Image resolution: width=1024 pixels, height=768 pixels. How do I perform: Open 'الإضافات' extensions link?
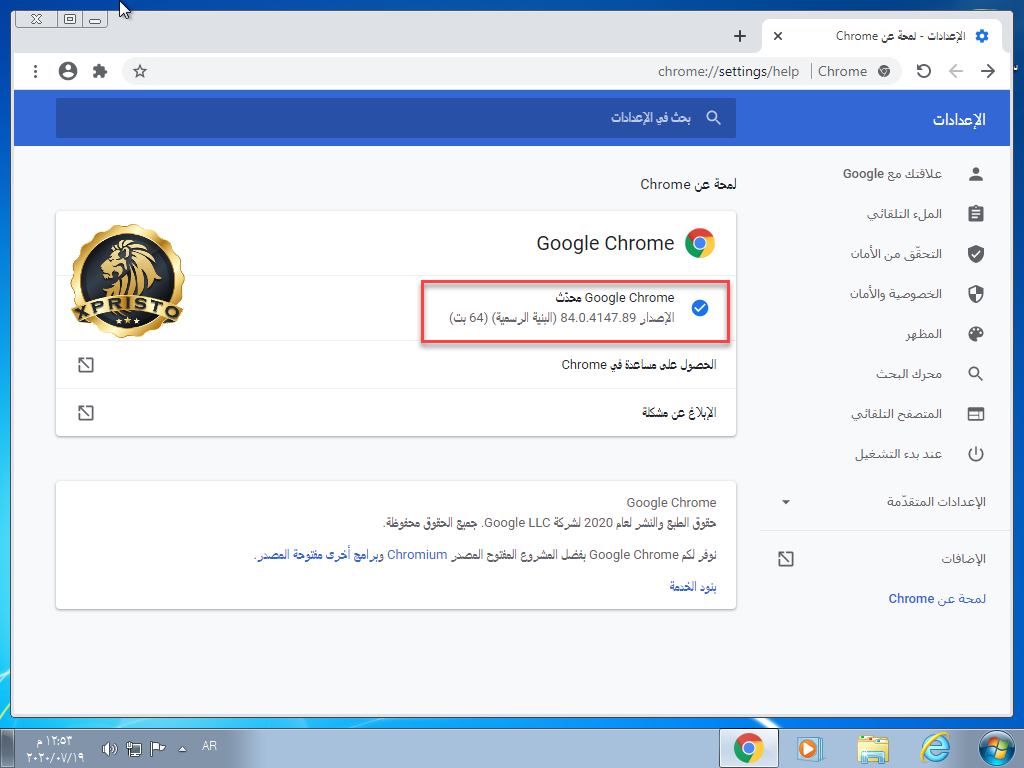pyautogui.click(x=963, y=558)
